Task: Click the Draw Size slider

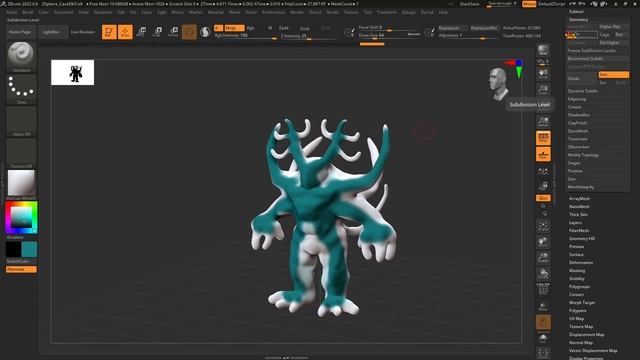Action: pos(390,36)
